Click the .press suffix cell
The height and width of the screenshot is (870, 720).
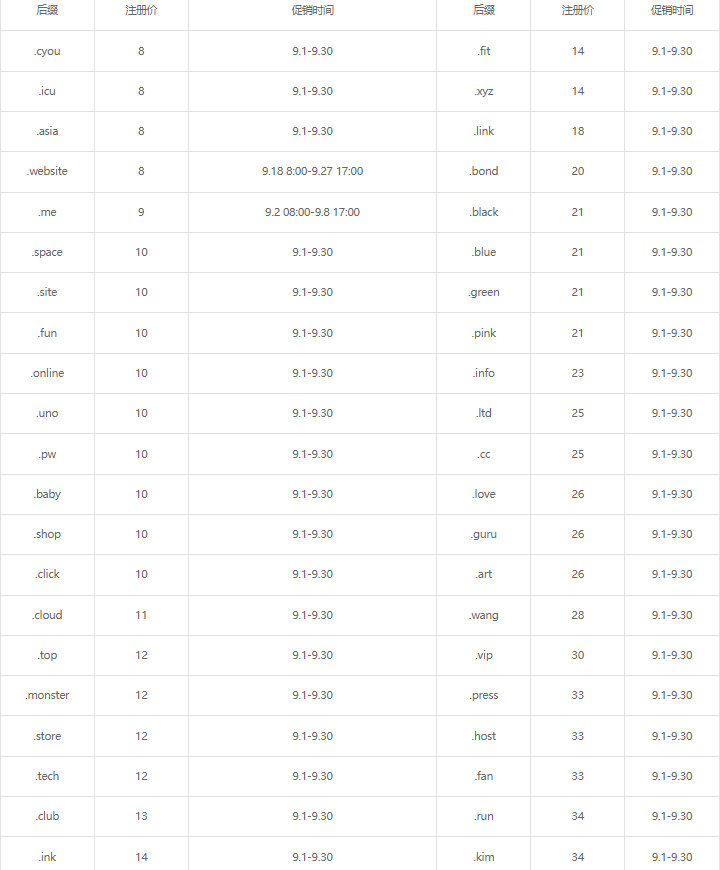484,695
